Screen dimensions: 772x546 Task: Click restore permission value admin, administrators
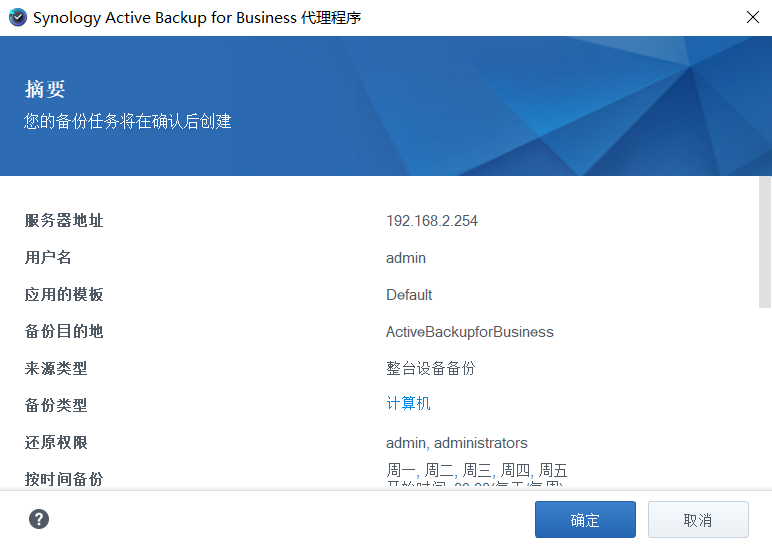pyautogui.click(x=456, y=442)
